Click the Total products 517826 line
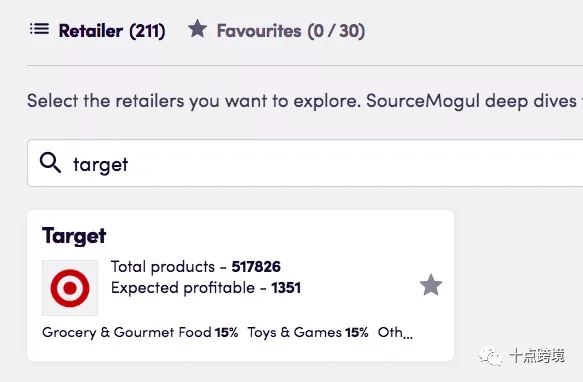 point(196,267)
